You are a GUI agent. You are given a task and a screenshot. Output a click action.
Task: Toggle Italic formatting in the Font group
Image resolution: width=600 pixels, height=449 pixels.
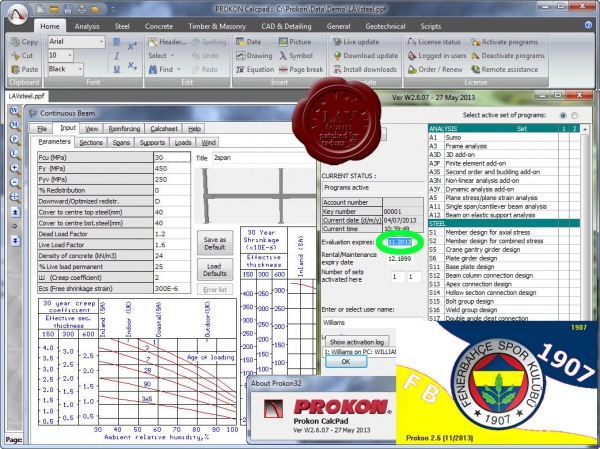tap(117, 56)
